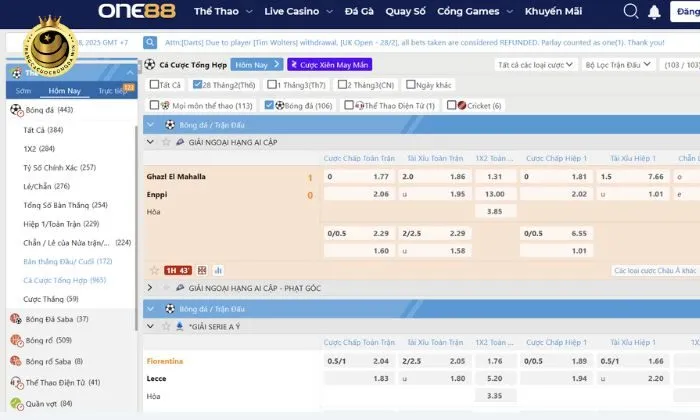Favorite the Giải Serie A Ý league star

[x=166, y=326]
